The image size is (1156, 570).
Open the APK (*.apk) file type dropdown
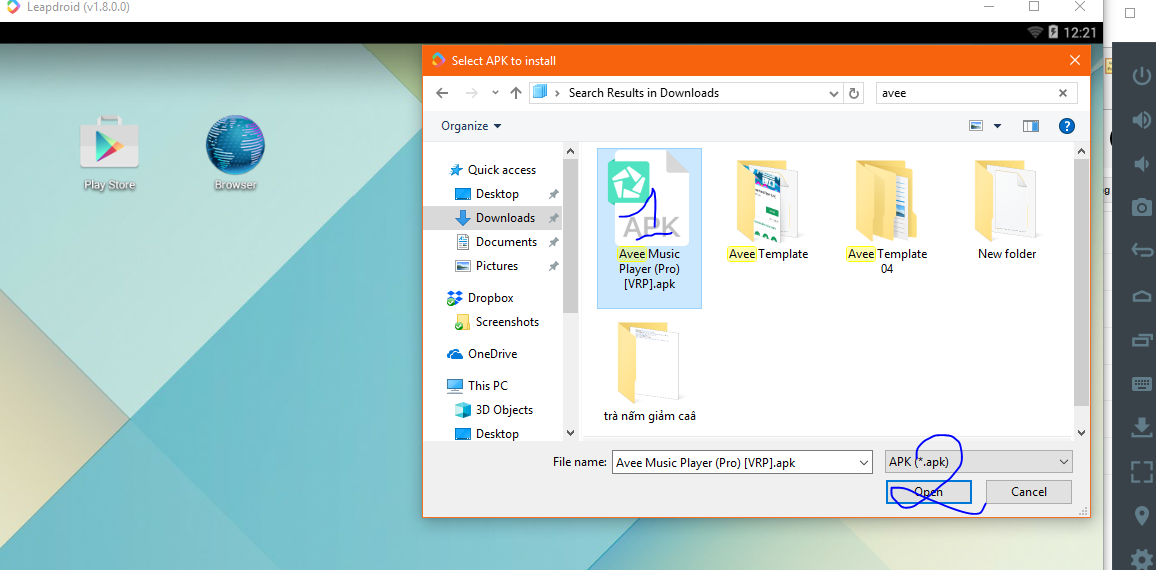978,462
